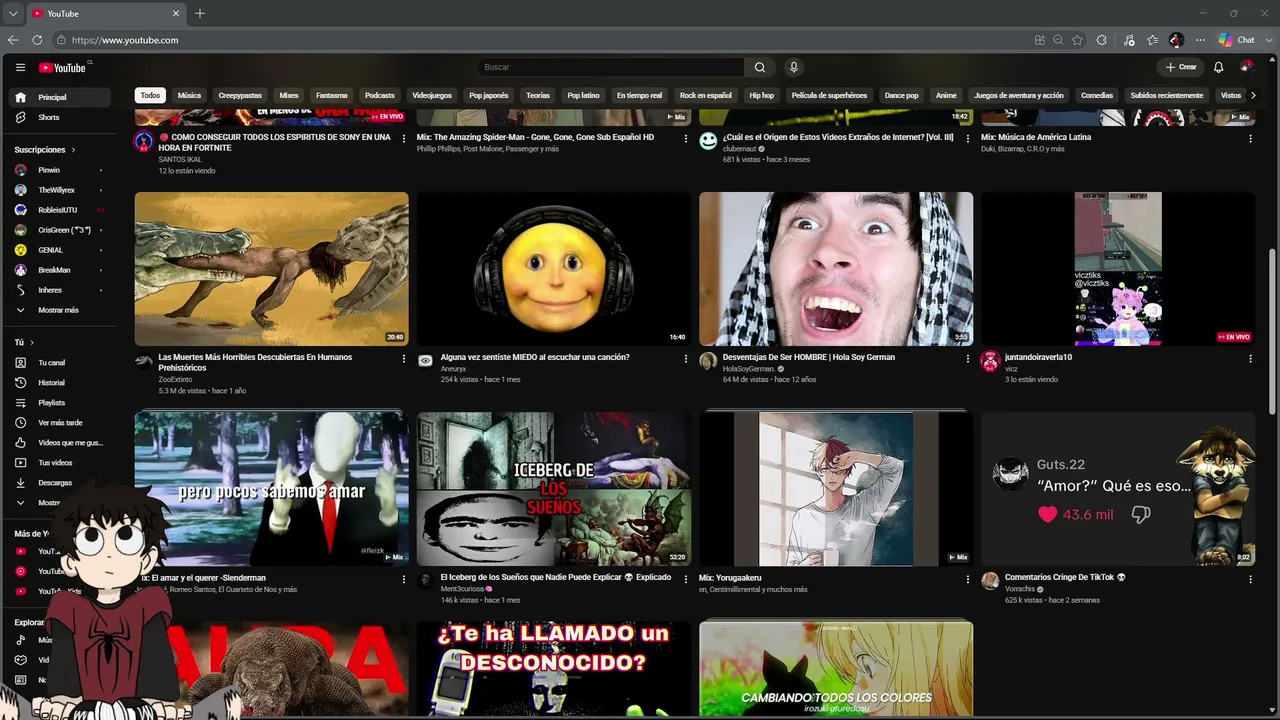Image resolution: width=1280 pixels, height=720 pixels.
Task: Open a new browser tab
Action: pyautogui.click(x=200, y=13)
